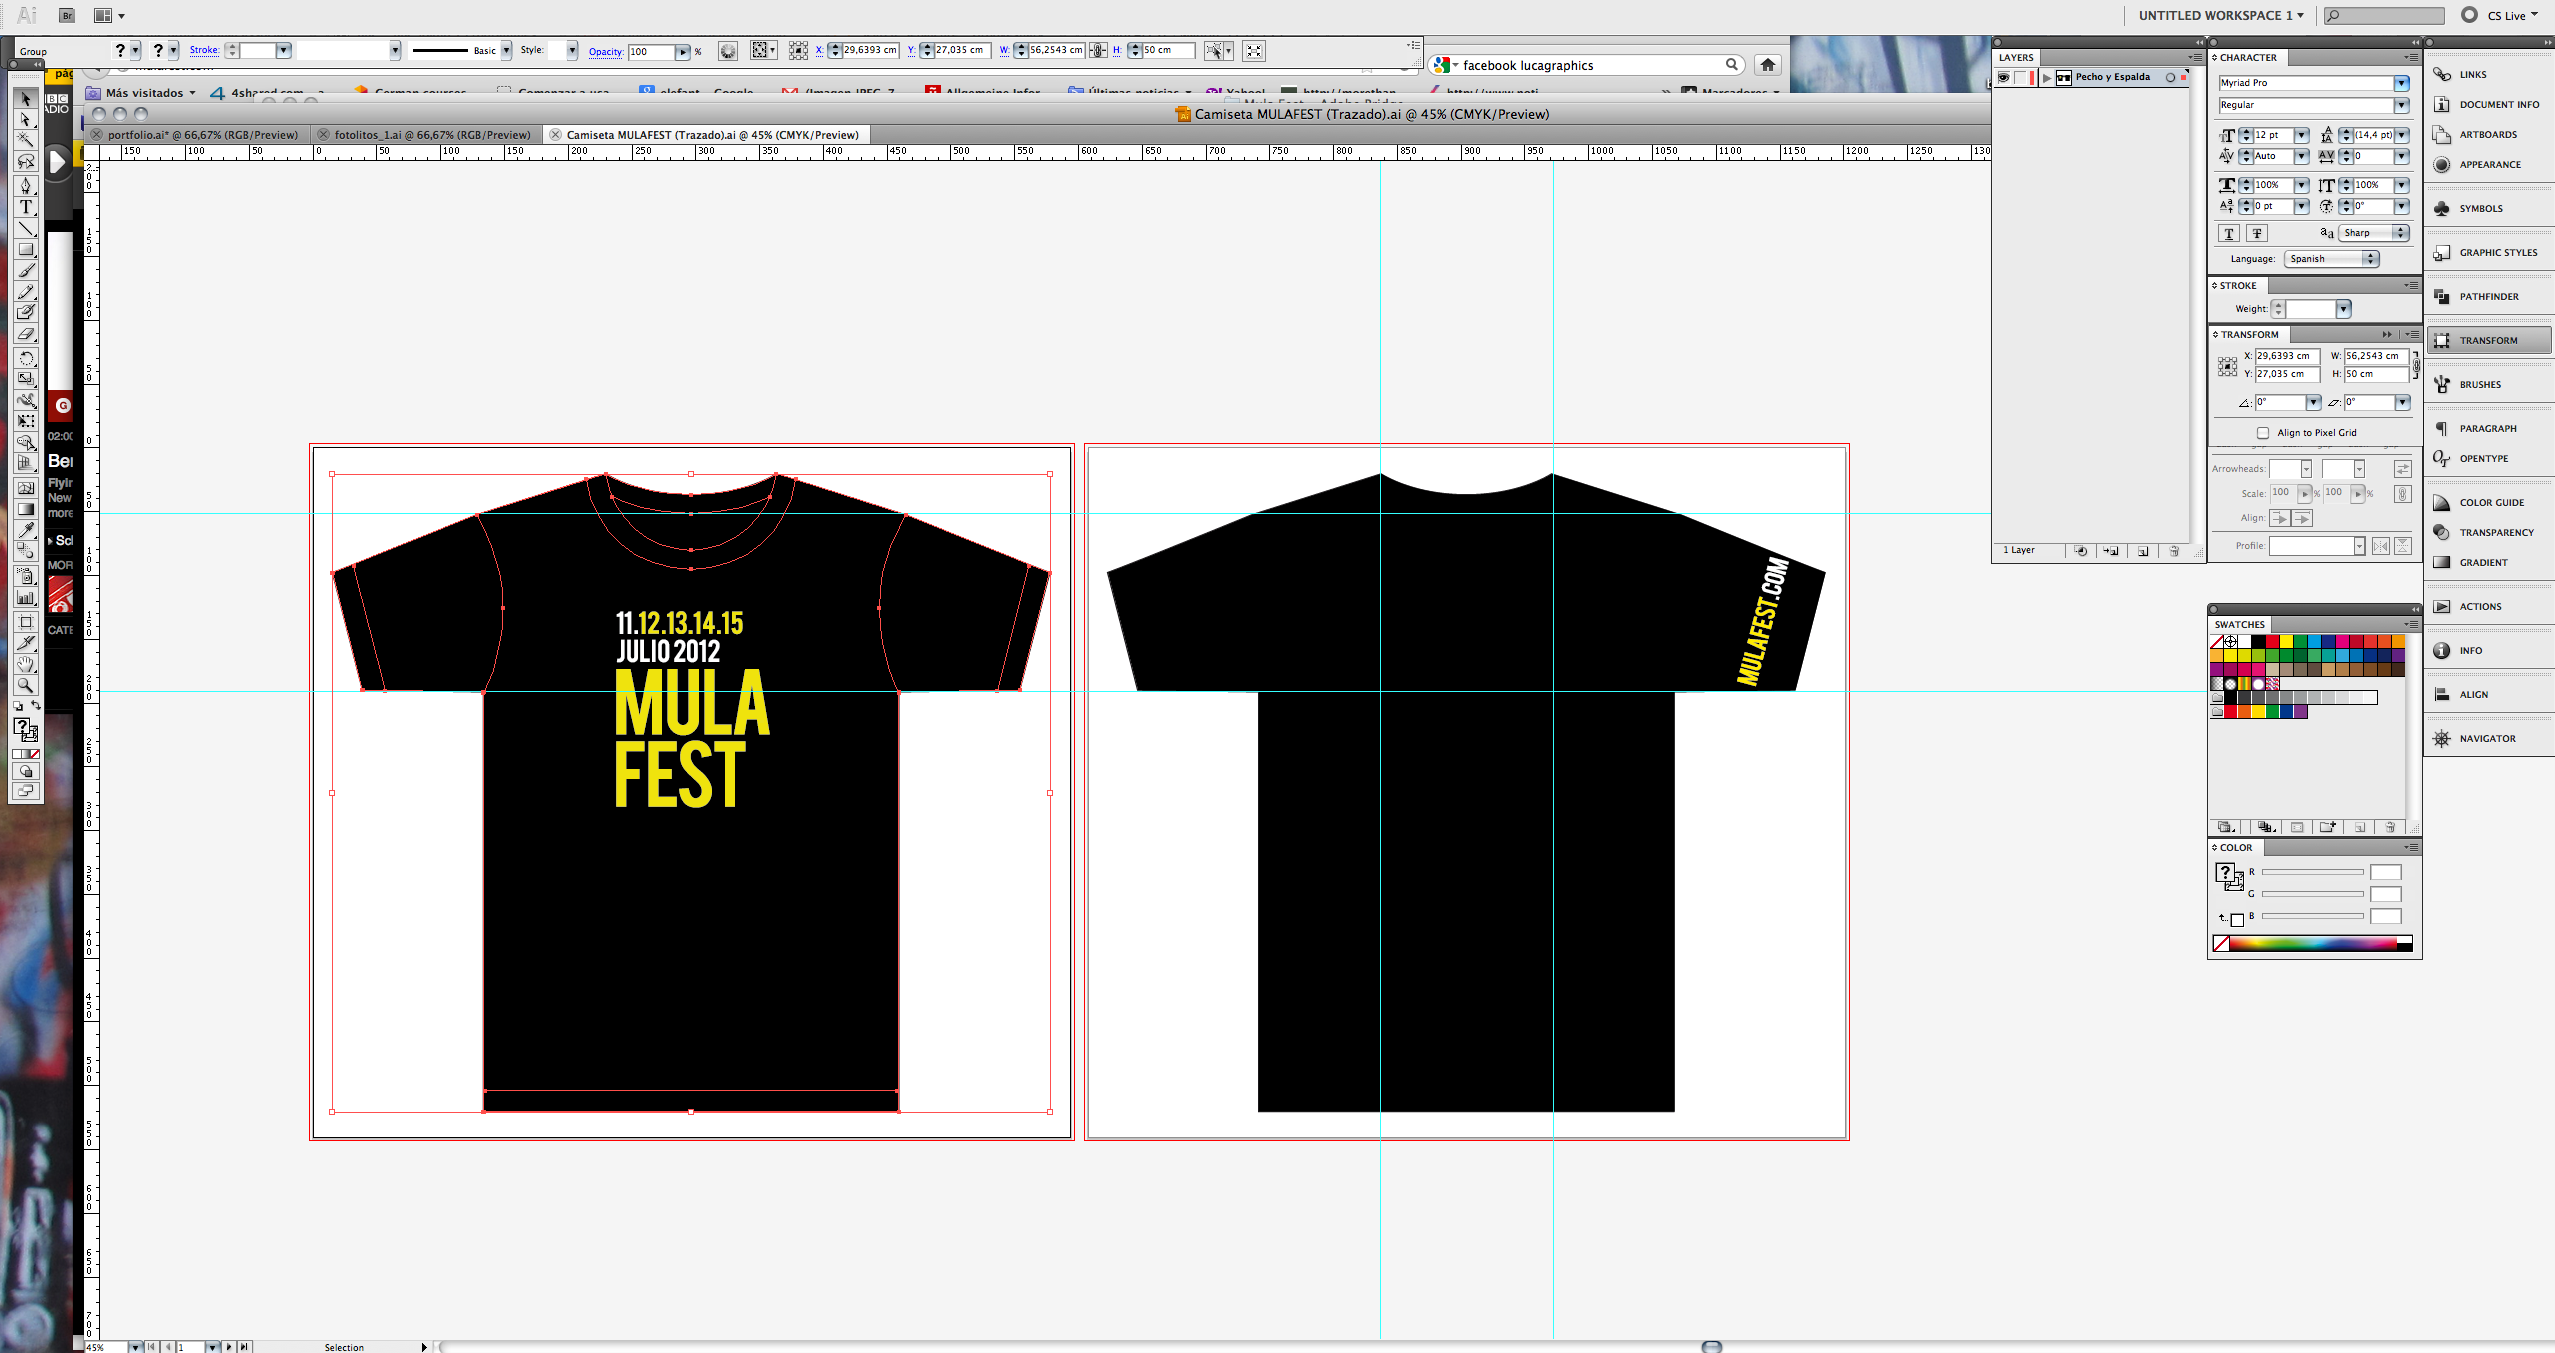Viewport: 2555px width, 1353px height.
Task: Switch to the portfolio.ai document tab
Action: click(202, 135)
